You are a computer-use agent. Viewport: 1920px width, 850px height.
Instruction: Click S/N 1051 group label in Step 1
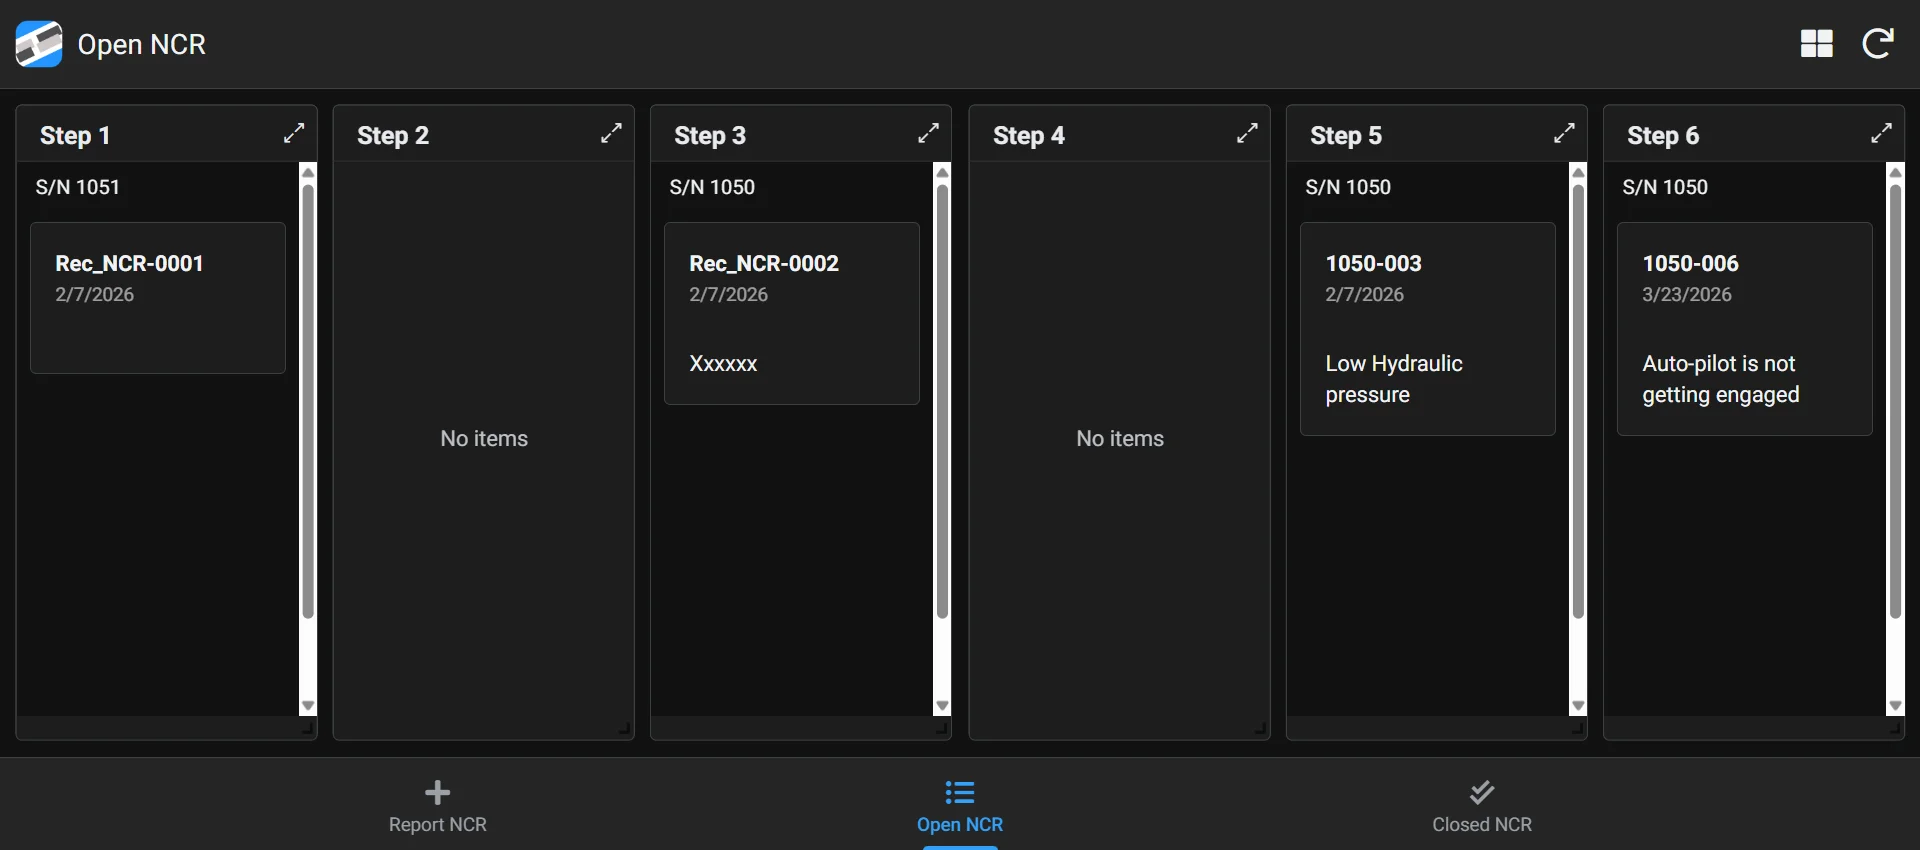(78, 187)
